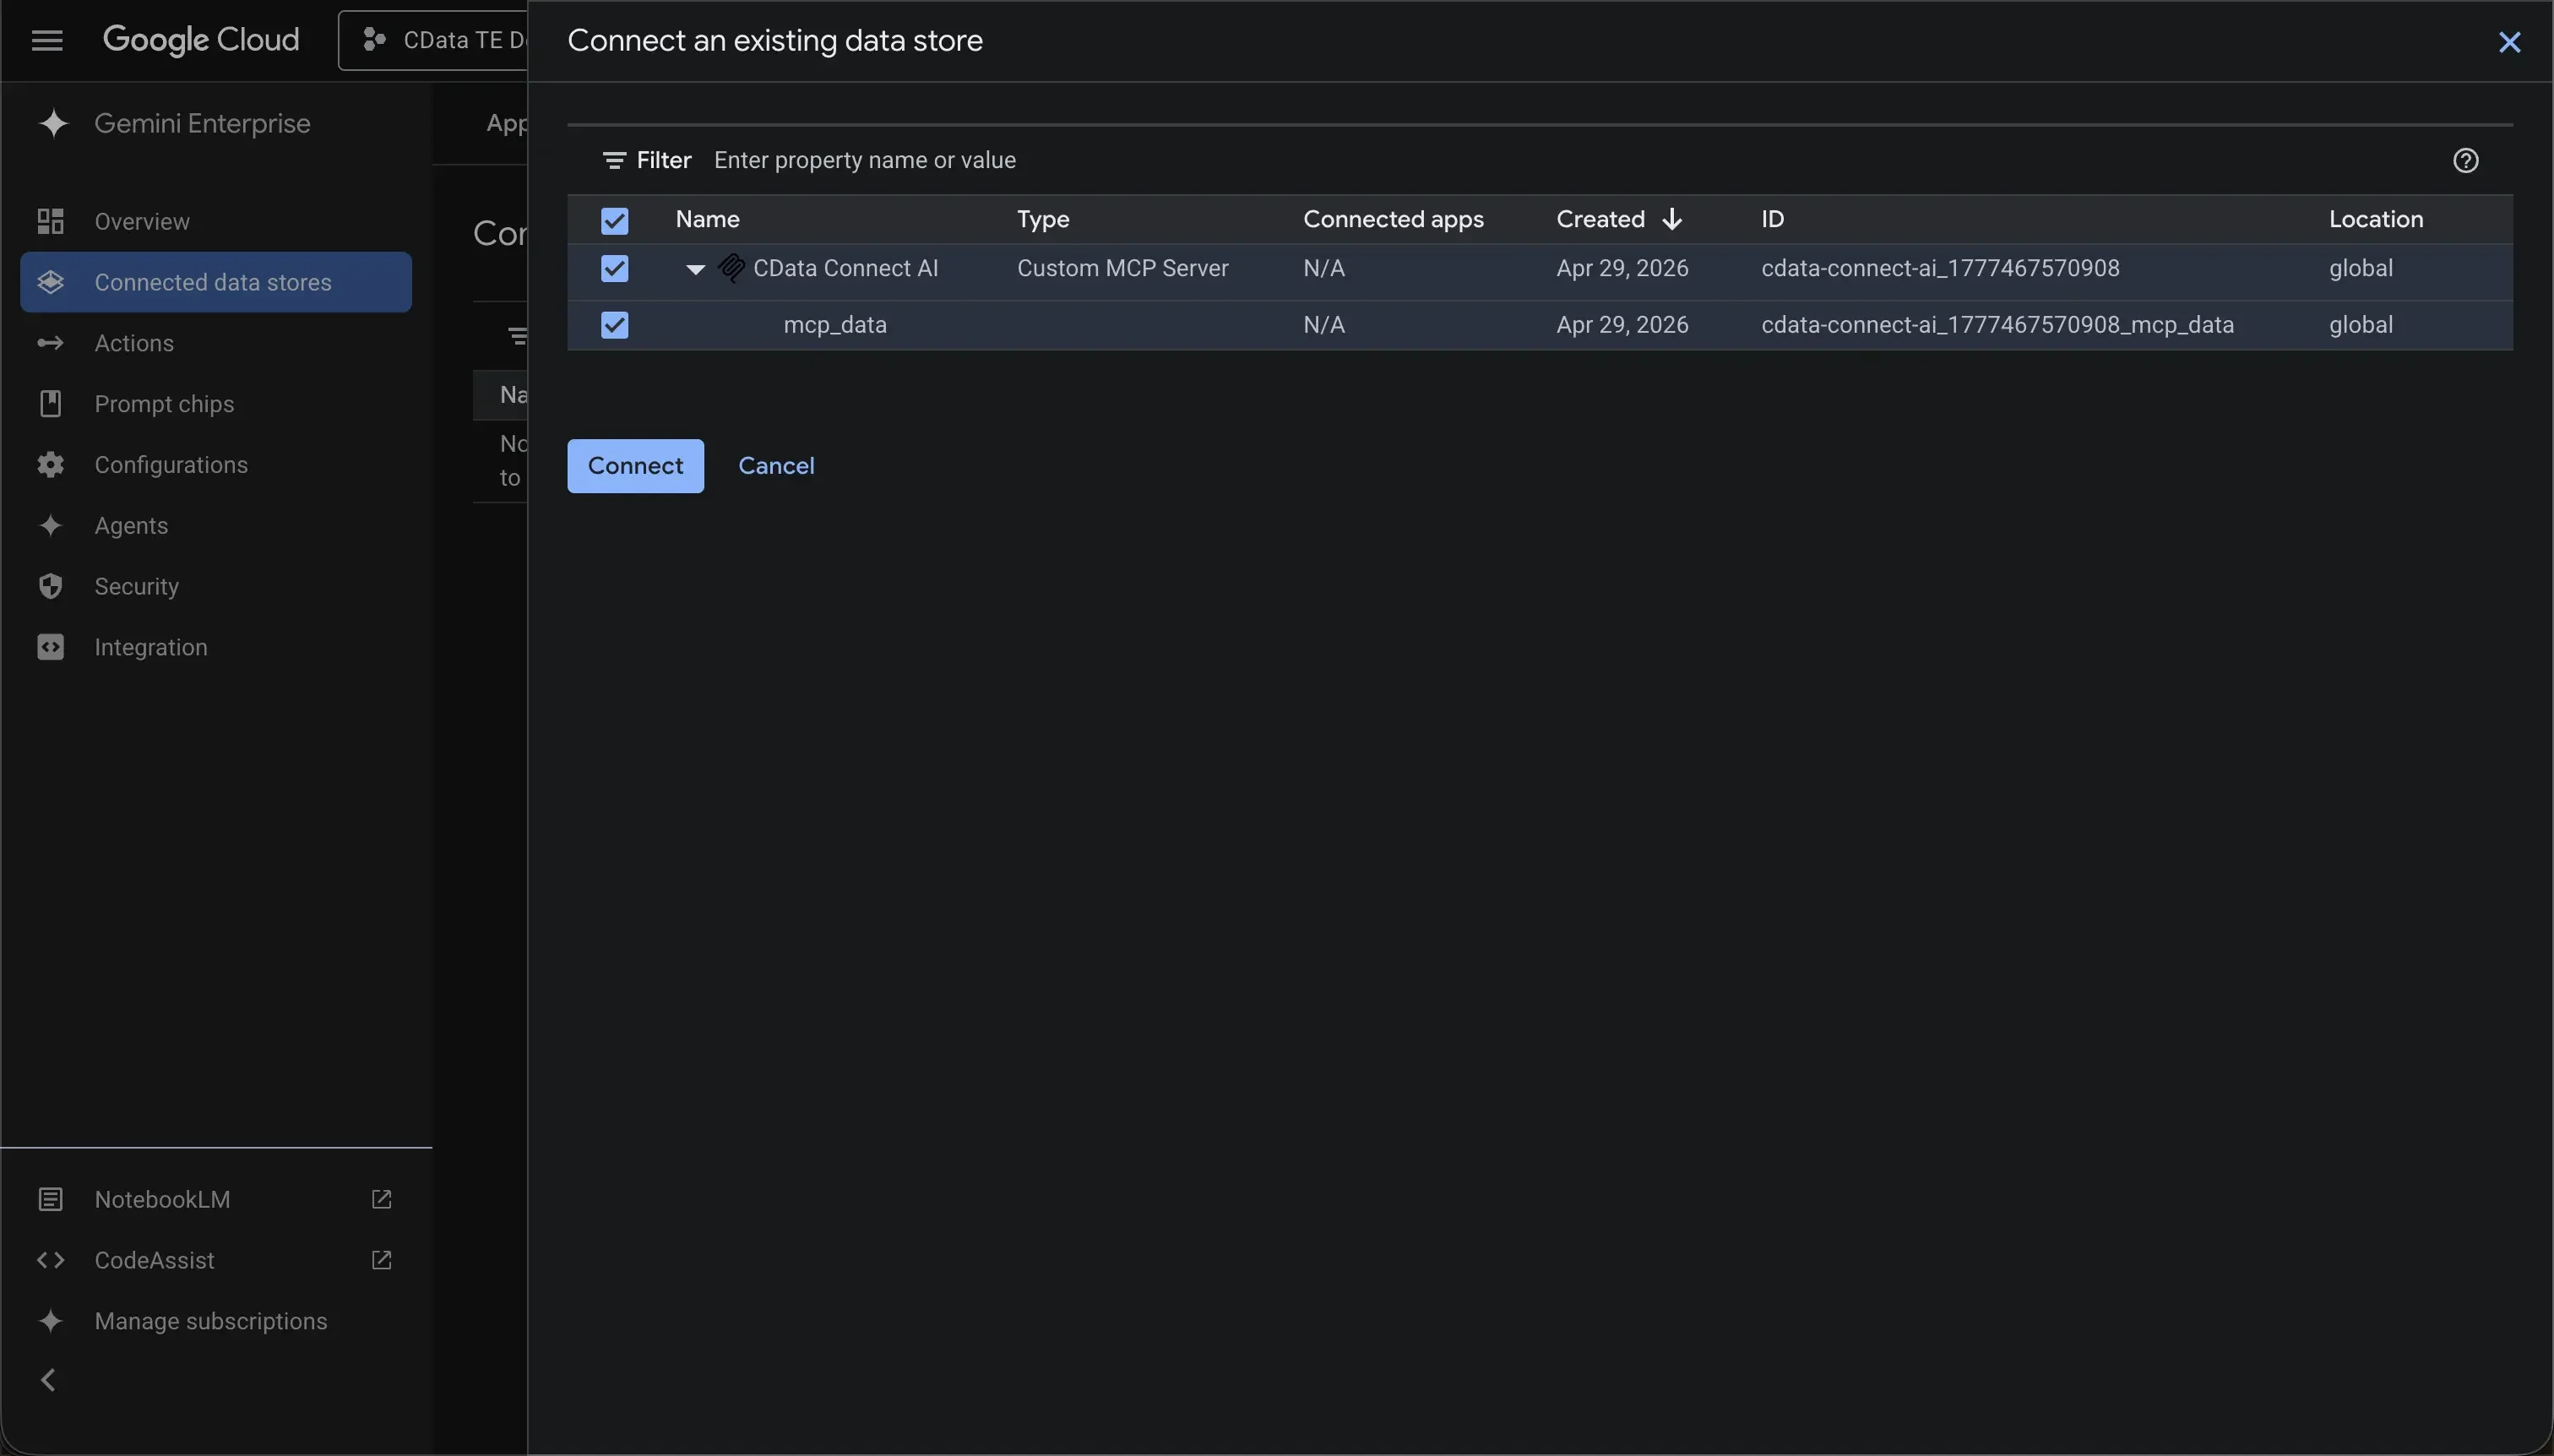The width and height of the screenshot is (2554, 1456).
Task: Click the Overview dashboard icon
Action: coord(50,221)
